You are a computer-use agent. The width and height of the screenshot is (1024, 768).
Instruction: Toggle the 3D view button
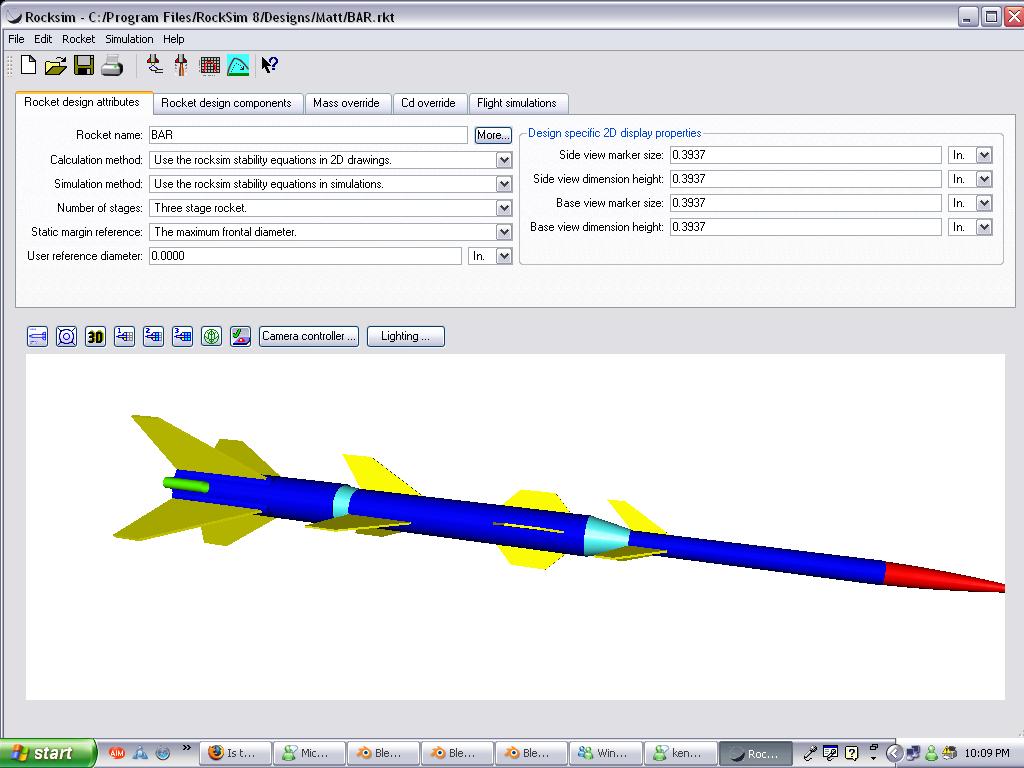pyautogui.click(x=95, y=337)
